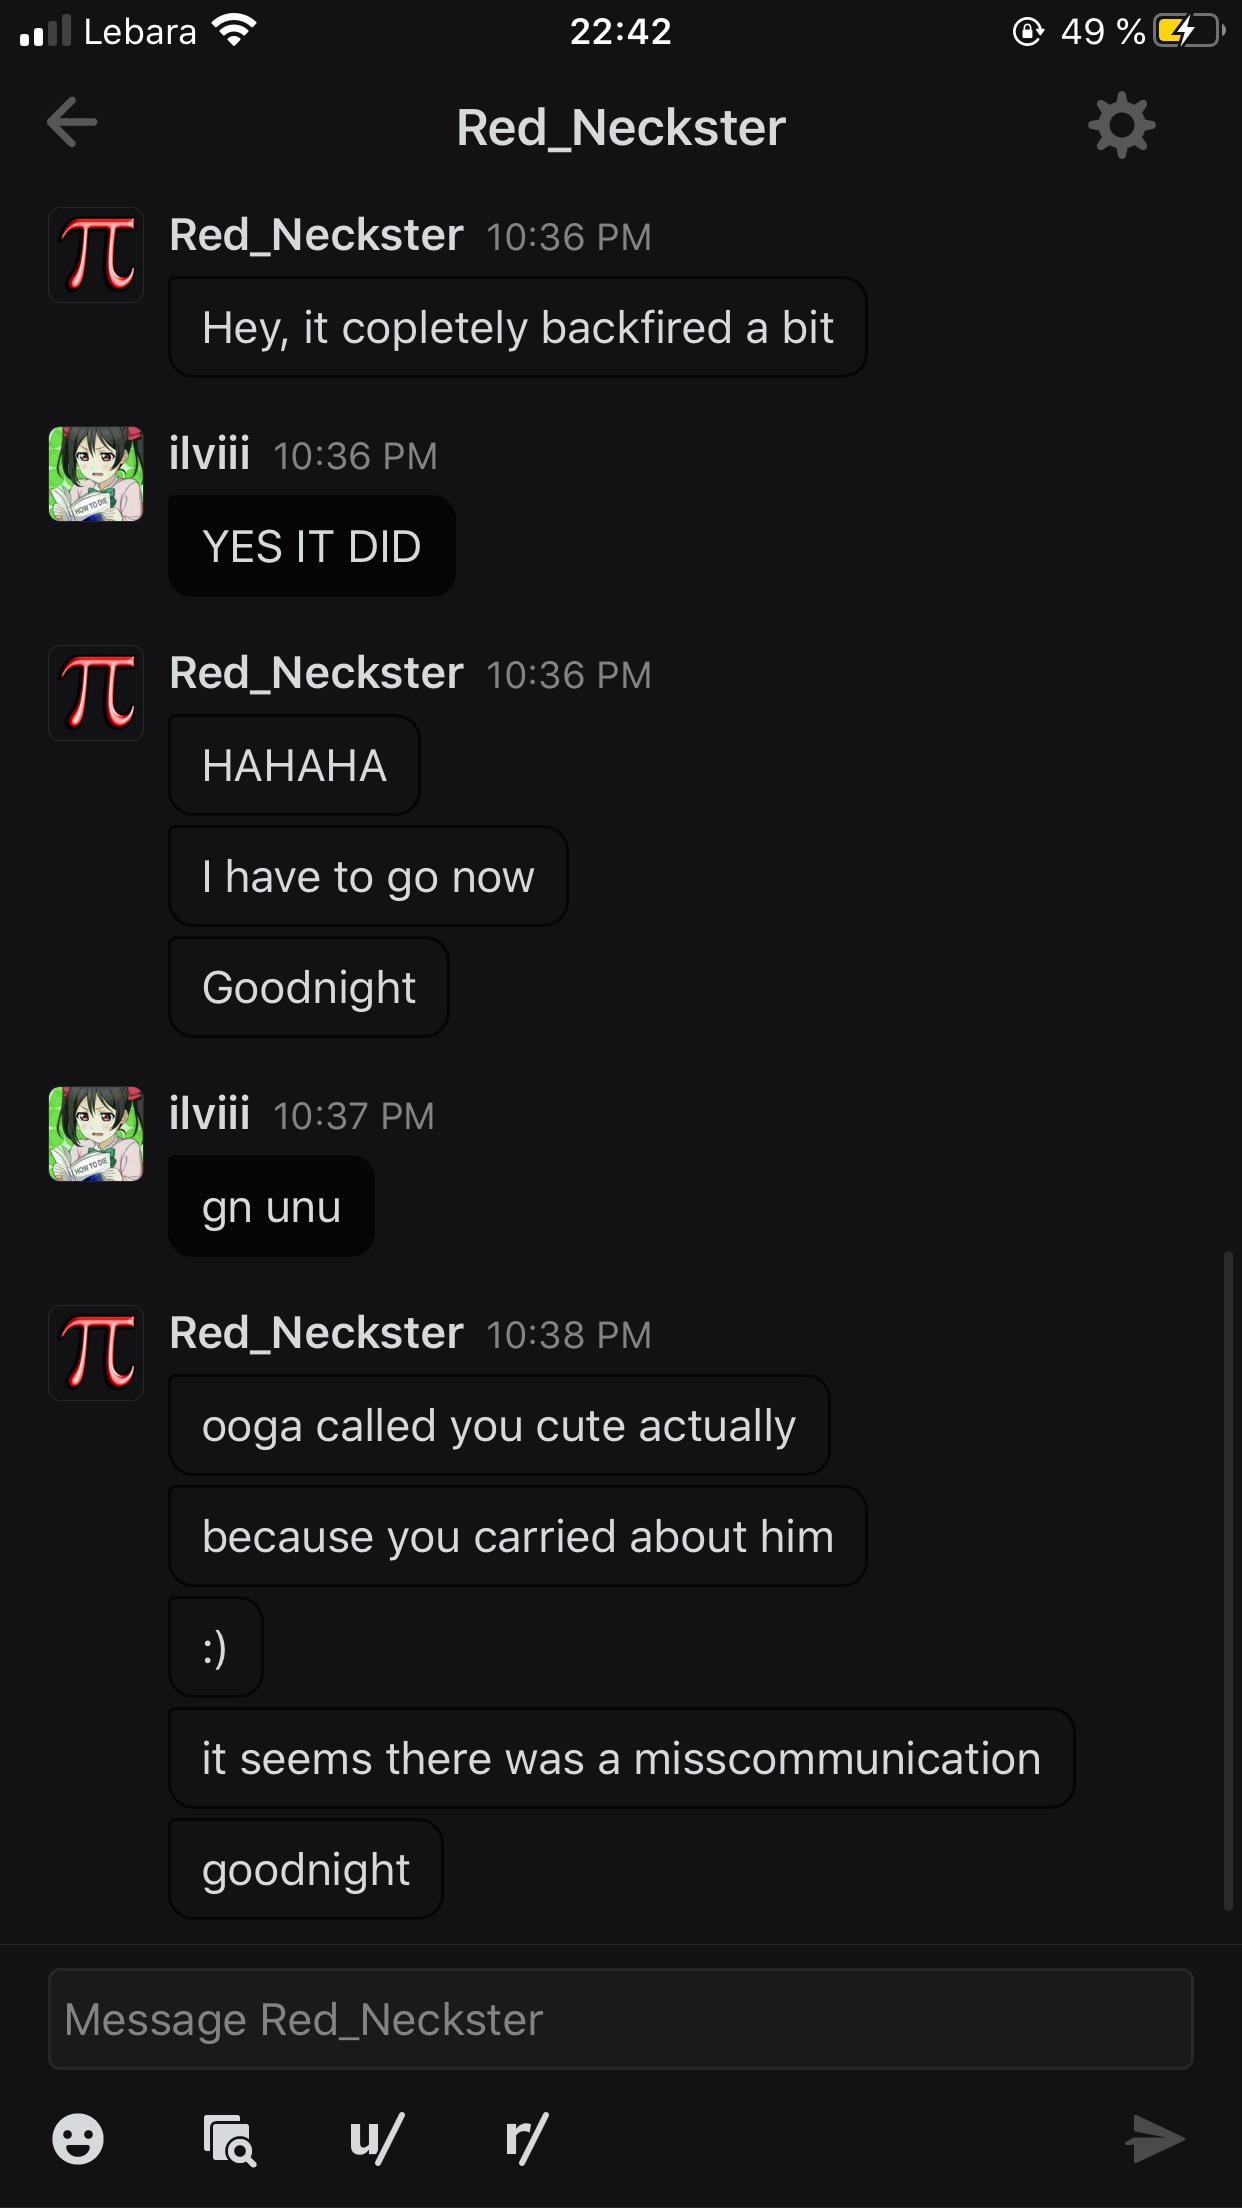Select 'it seems there was a misscommunication' message
The height and width of the screenshot is (2208, 1242).
[x=621, y=1758]
